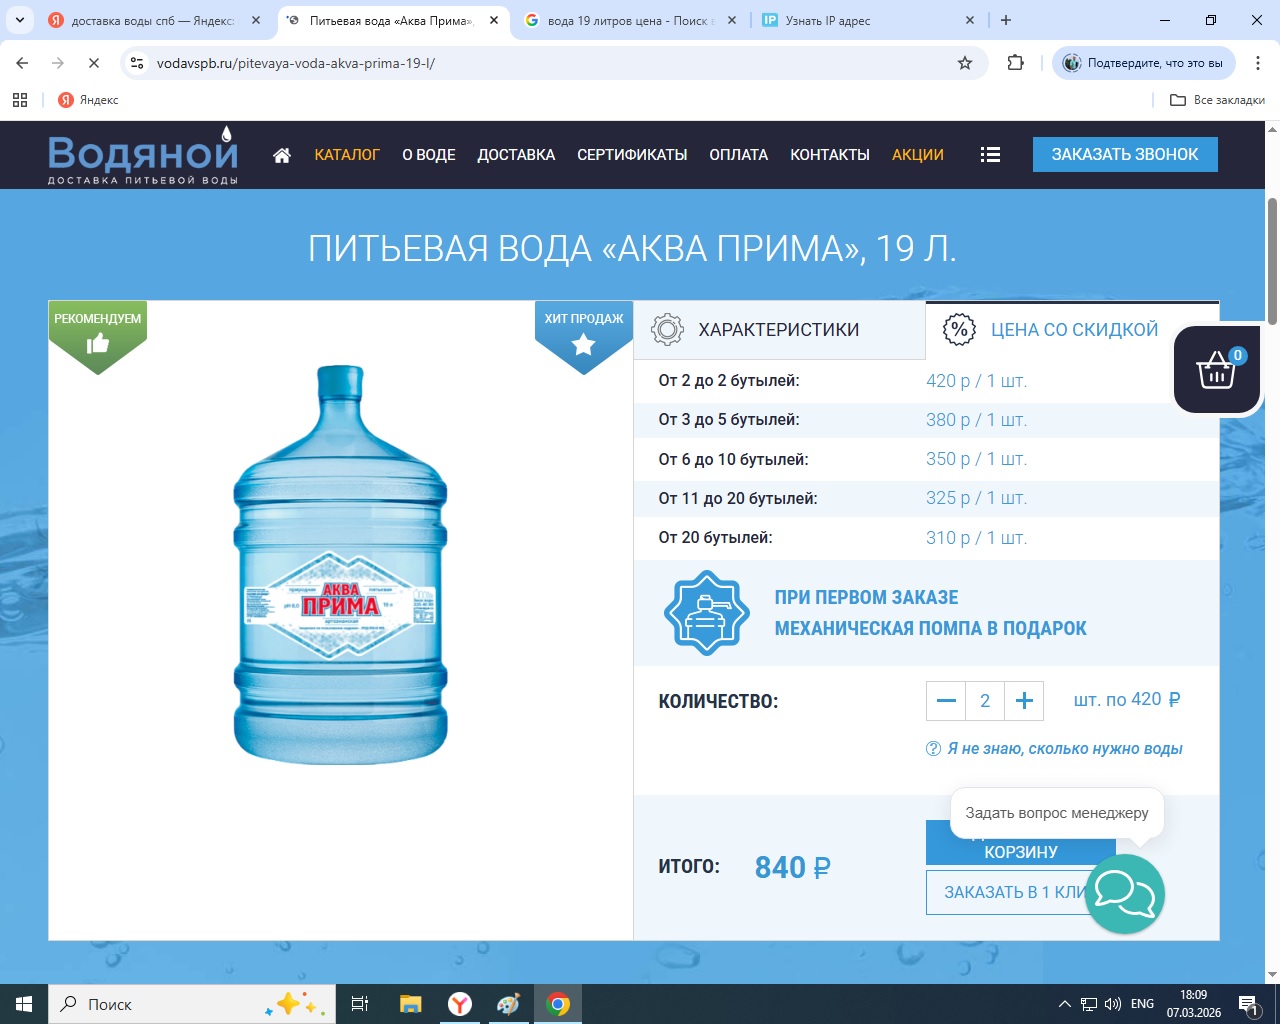Image resolution: width=1280 pixels, height=1024 pixels.
Task: Open the ХАРАКТЕРИСТИКИ product tab
Action: pos(780,330)
